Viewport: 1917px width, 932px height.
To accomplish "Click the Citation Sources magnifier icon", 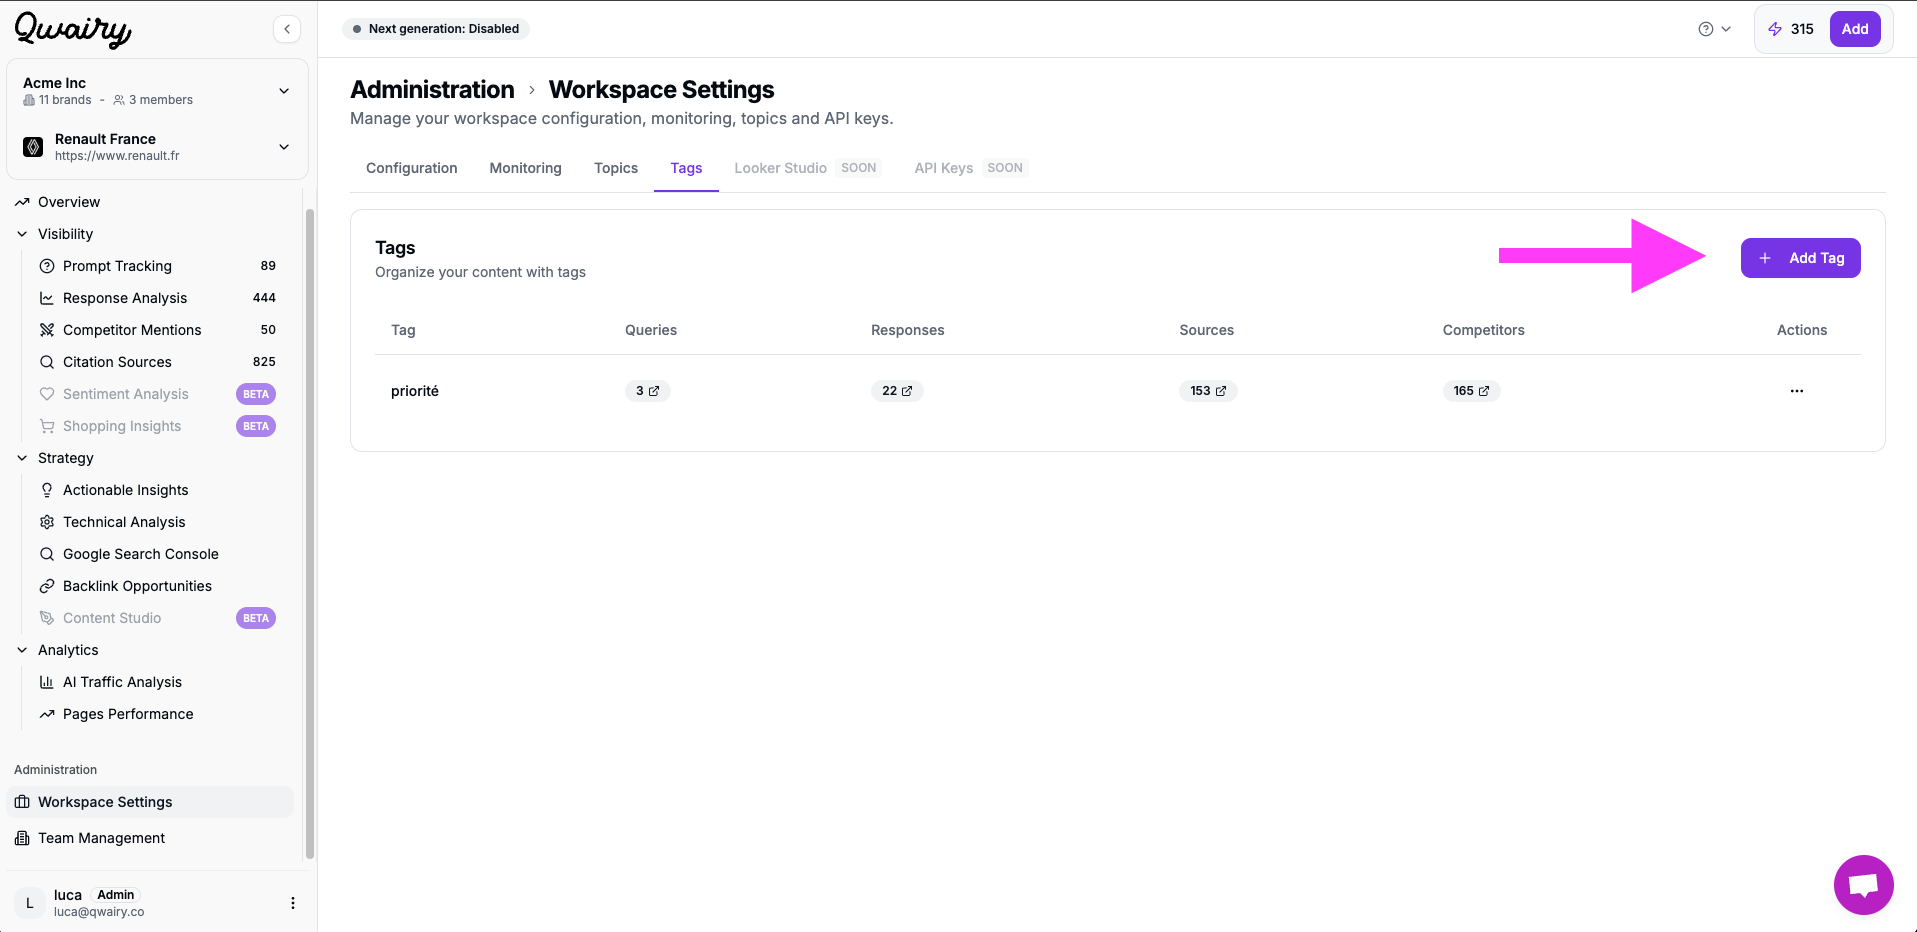I will tap(47, 362).
